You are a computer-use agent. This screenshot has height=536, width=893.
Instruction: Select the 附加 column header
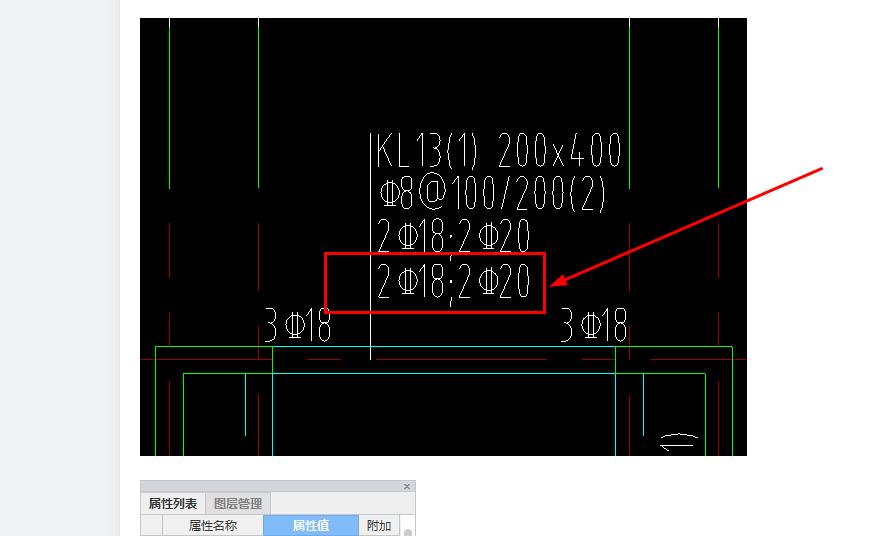point(379,525)
